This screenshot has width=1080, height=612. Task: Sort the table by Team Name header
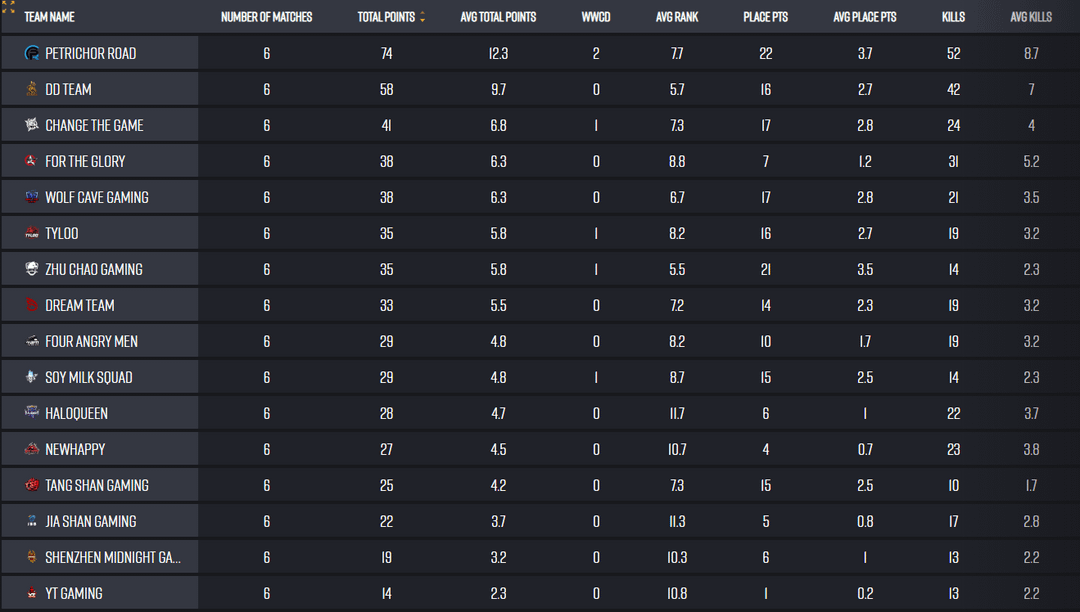[49, 17]
